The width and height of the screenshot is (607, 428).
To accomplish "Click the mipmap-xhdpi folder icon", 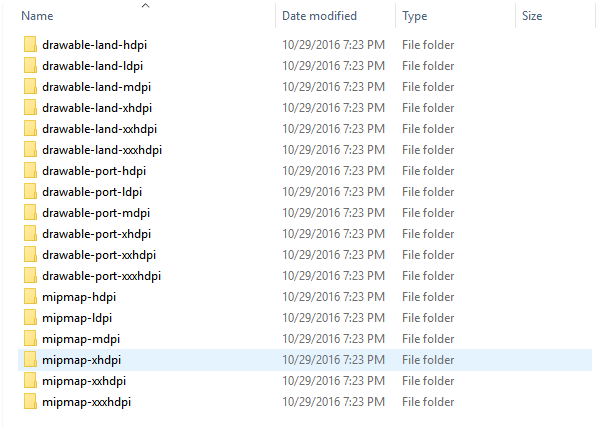I will pos(30,360).
